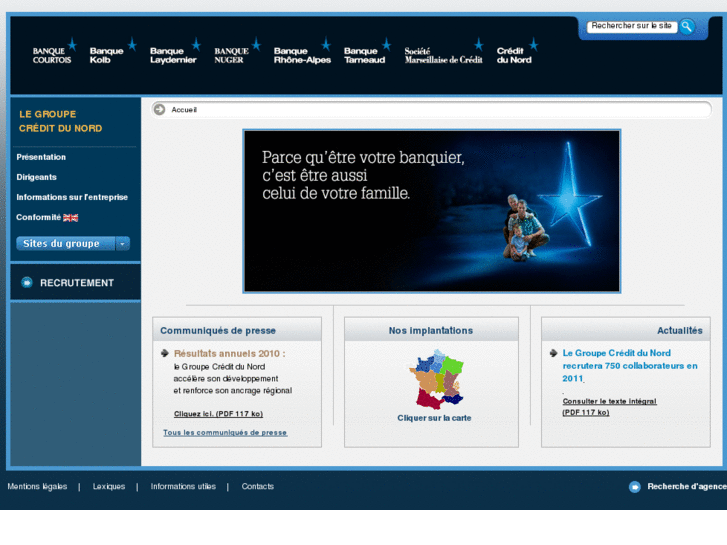Open the Banque Nuger logo
Viewport: 727px width, 545px height.
237,51
